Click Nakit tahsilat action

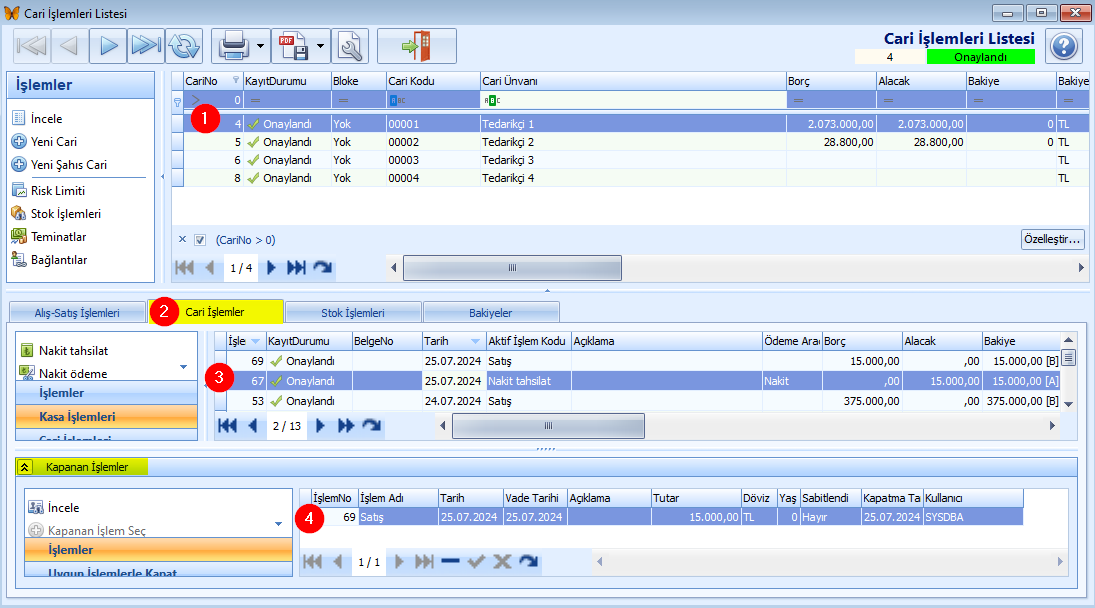[73, 350]
